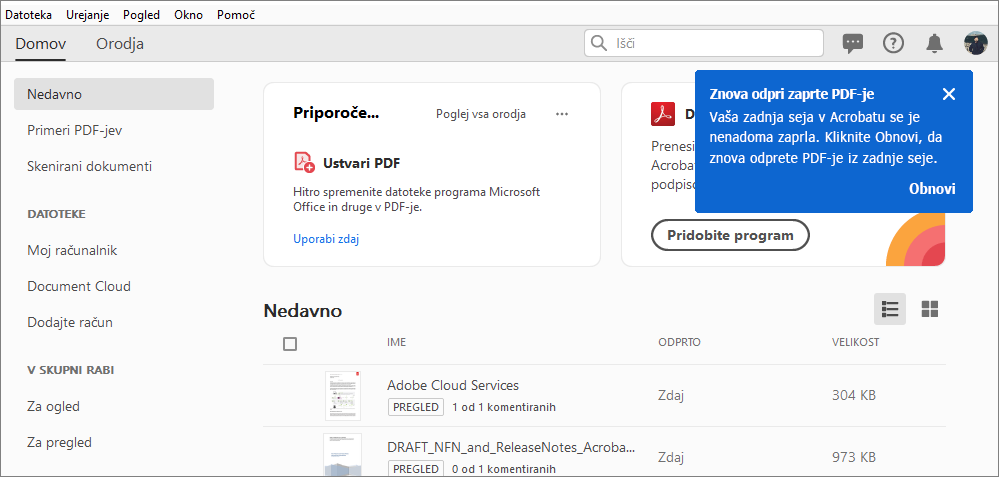999x477 pixels.
Task: Open the Okno menu
Action: click(189, 15)
